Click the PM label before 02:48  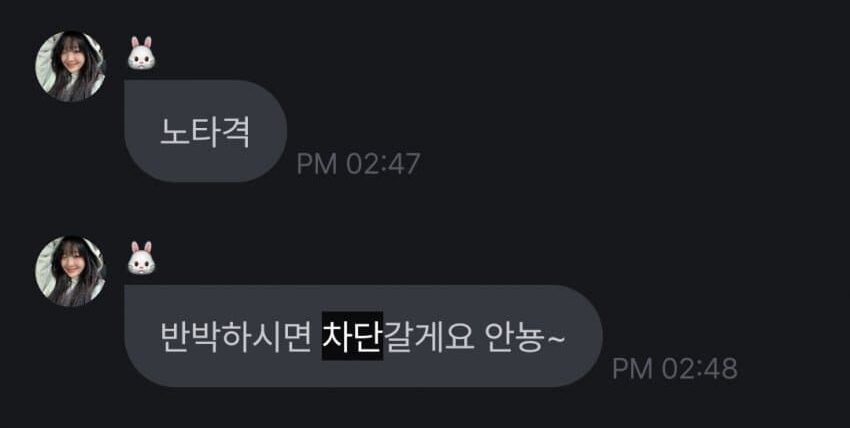click(x=633, y=369)
